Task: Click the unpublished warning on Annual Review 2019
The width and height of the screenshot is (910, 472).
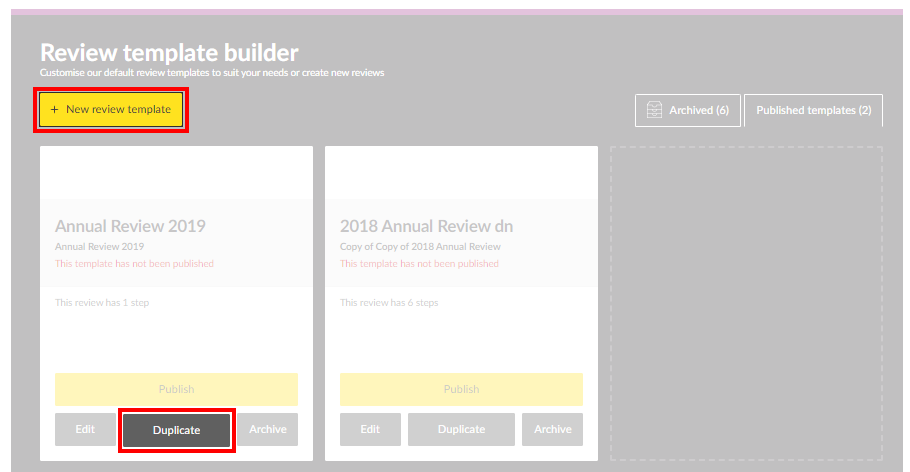Action: point(134,264)
